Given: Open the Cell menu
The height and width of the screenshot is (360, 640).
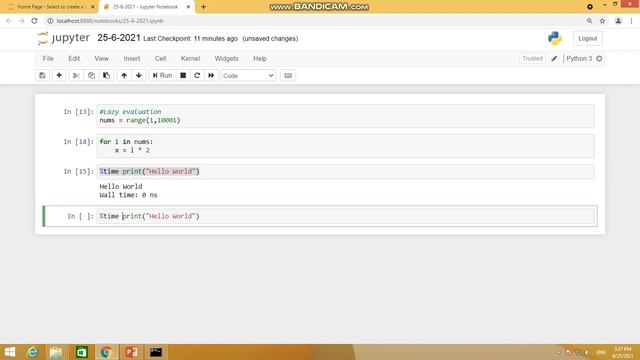Looking at the screenshot, I should (160, 59).
